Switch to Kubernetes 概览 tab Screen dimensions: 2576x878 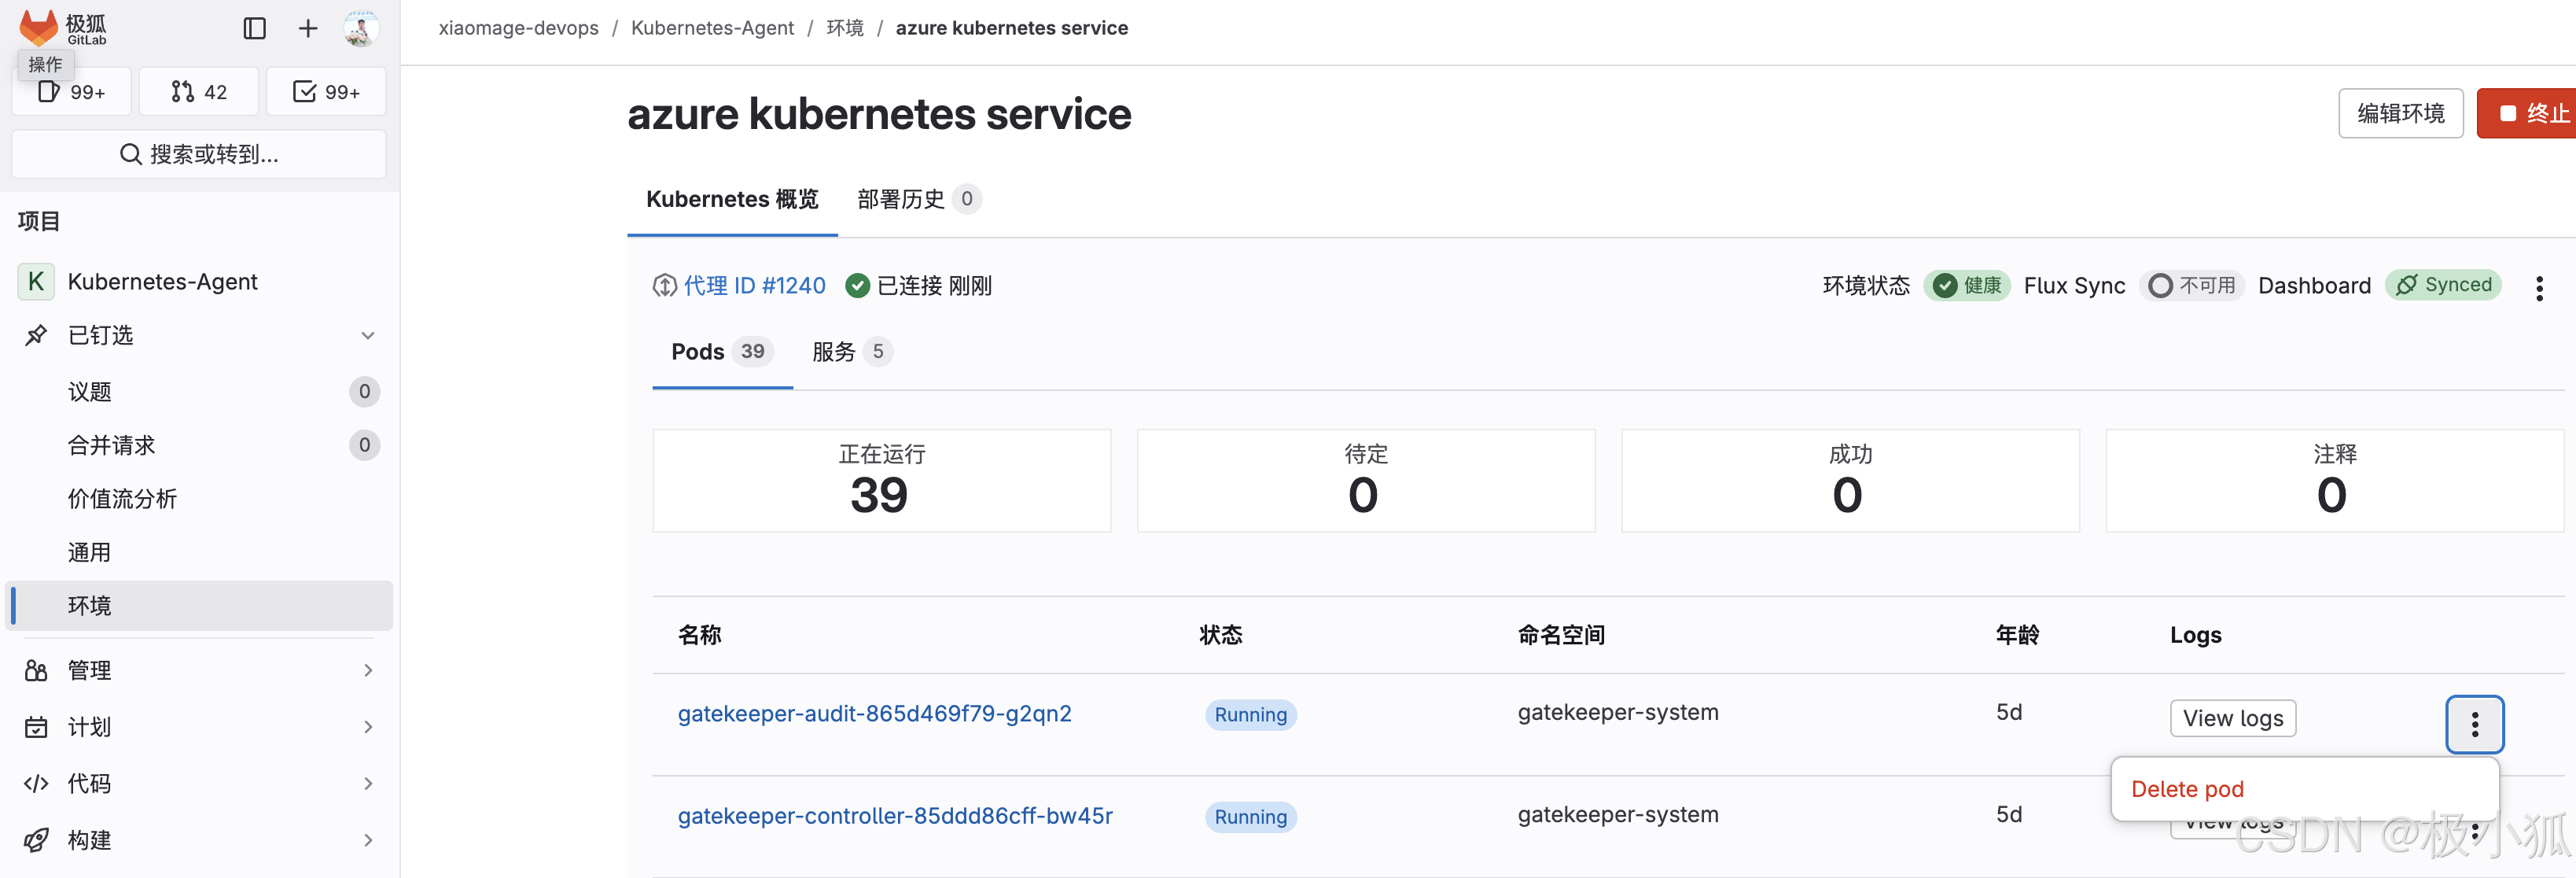(x=732, y=199)
